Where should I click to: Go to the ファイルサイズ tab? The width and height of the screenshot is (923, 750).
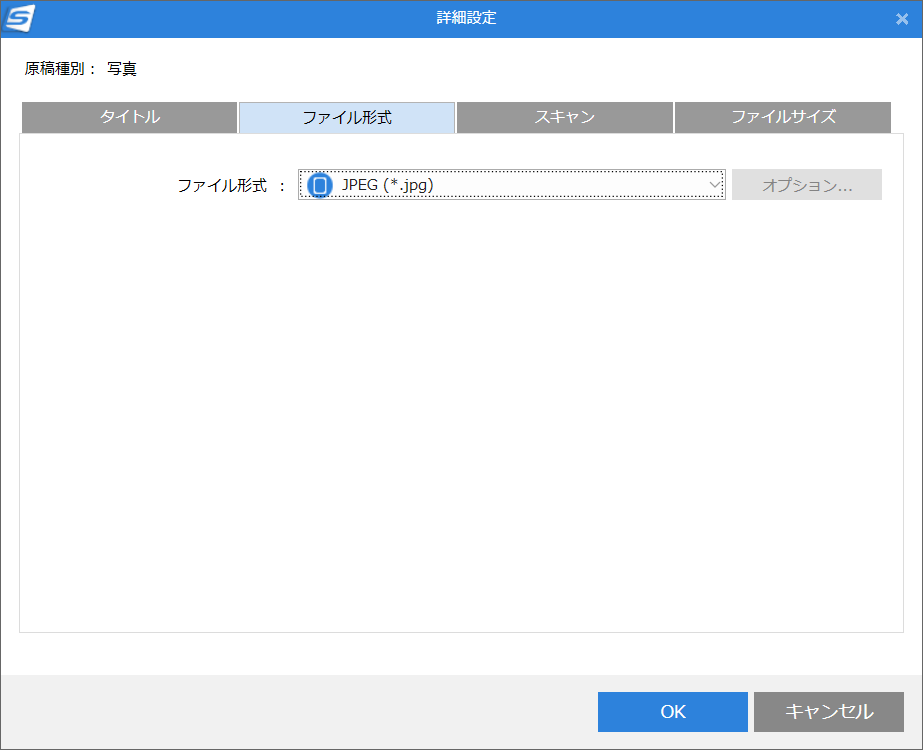[783, 117]
